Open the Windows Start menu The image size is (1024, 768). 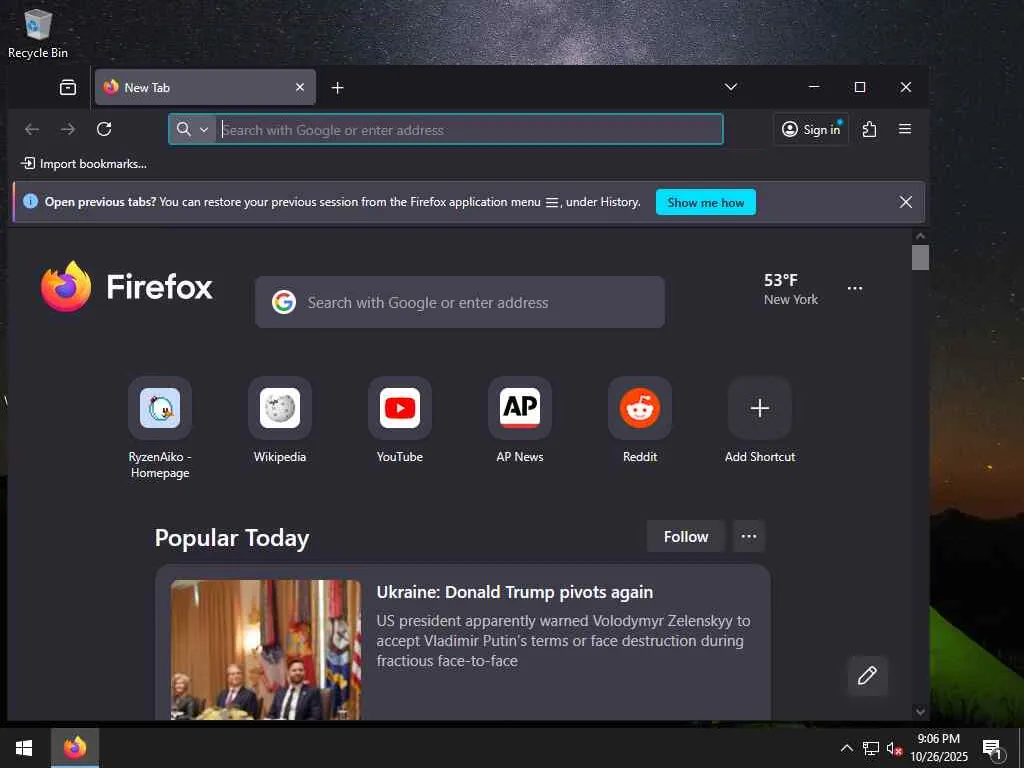coord(24,748)
